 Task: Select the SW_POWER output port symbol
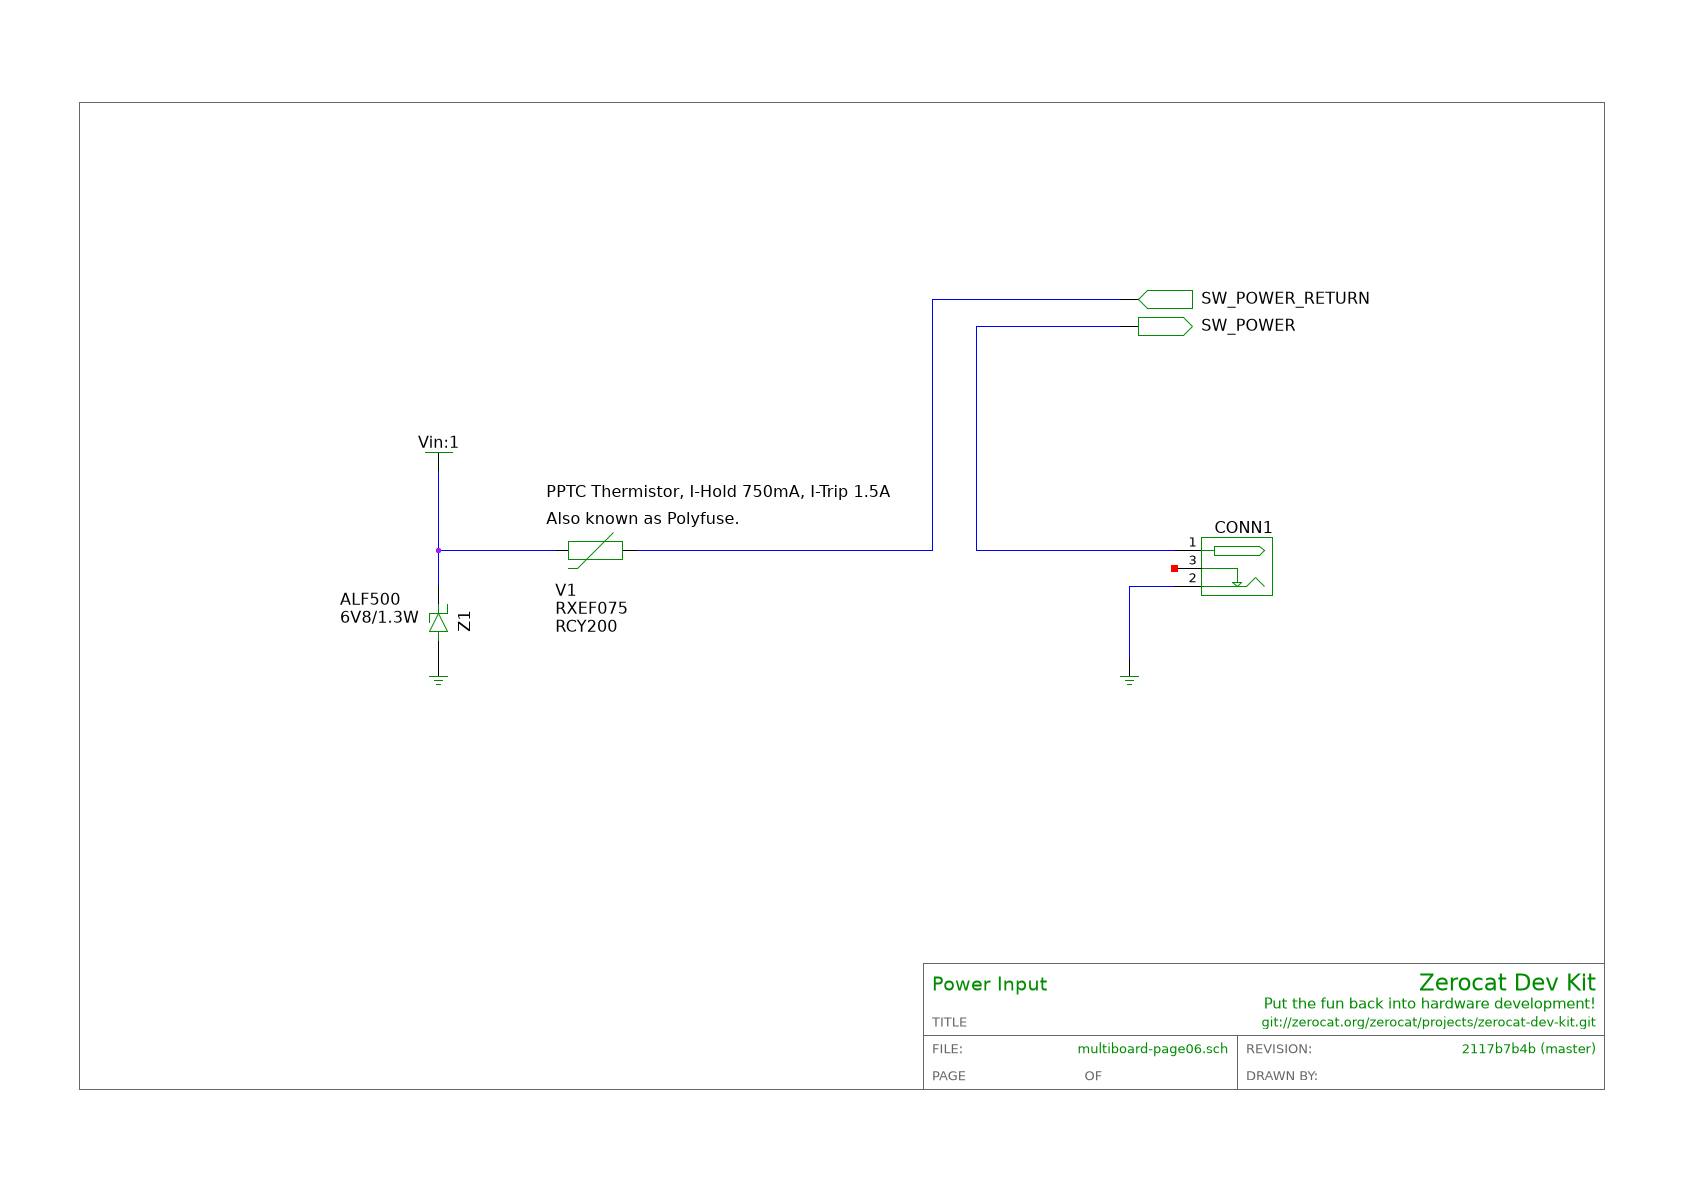[x=1165, y=326]
